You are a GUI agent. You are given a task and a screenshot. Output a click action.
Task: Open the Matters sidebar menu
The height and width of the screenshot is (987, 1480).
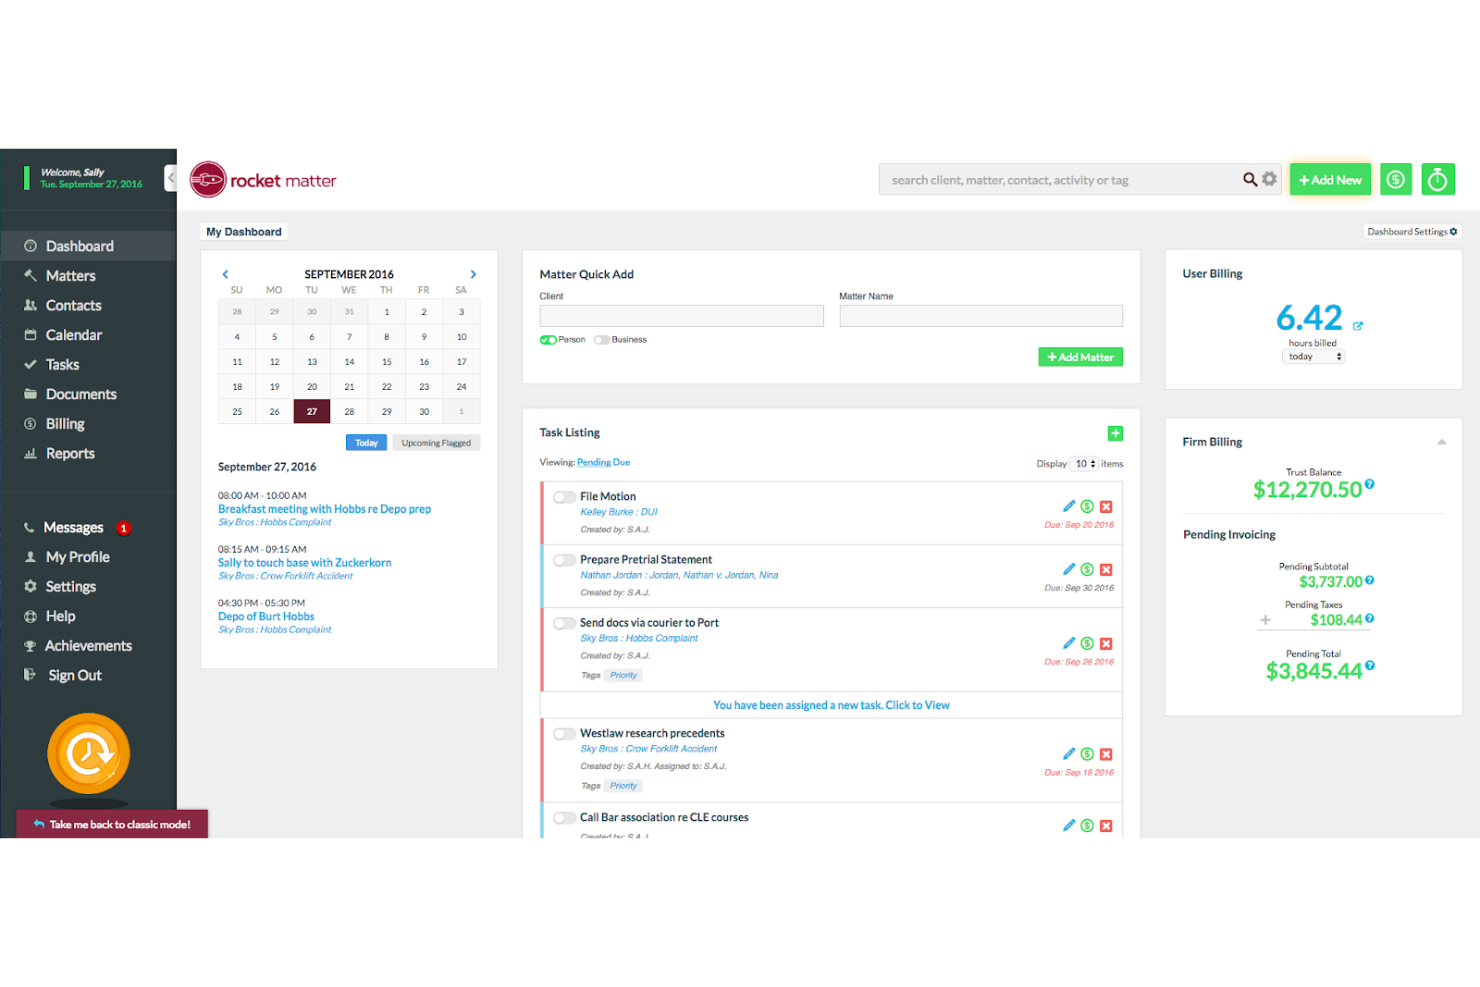point(70,275)
